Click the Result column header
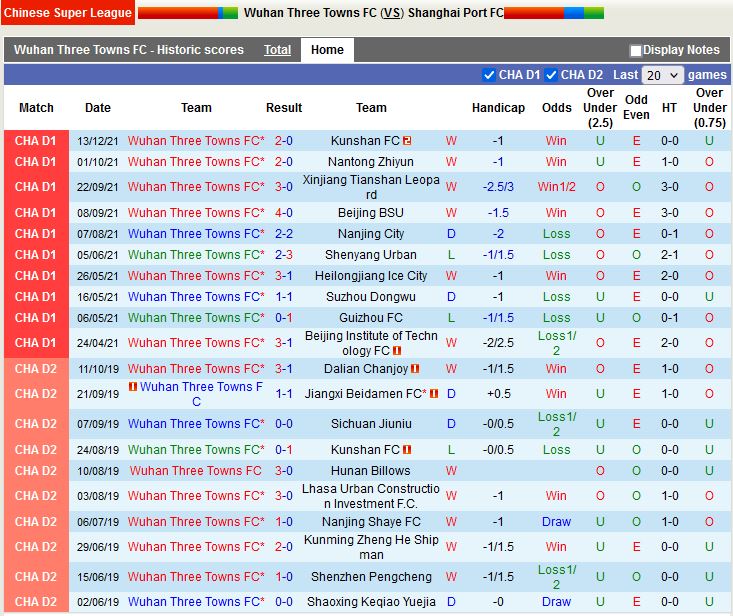 pyautogui.click(x=284, y=108)
